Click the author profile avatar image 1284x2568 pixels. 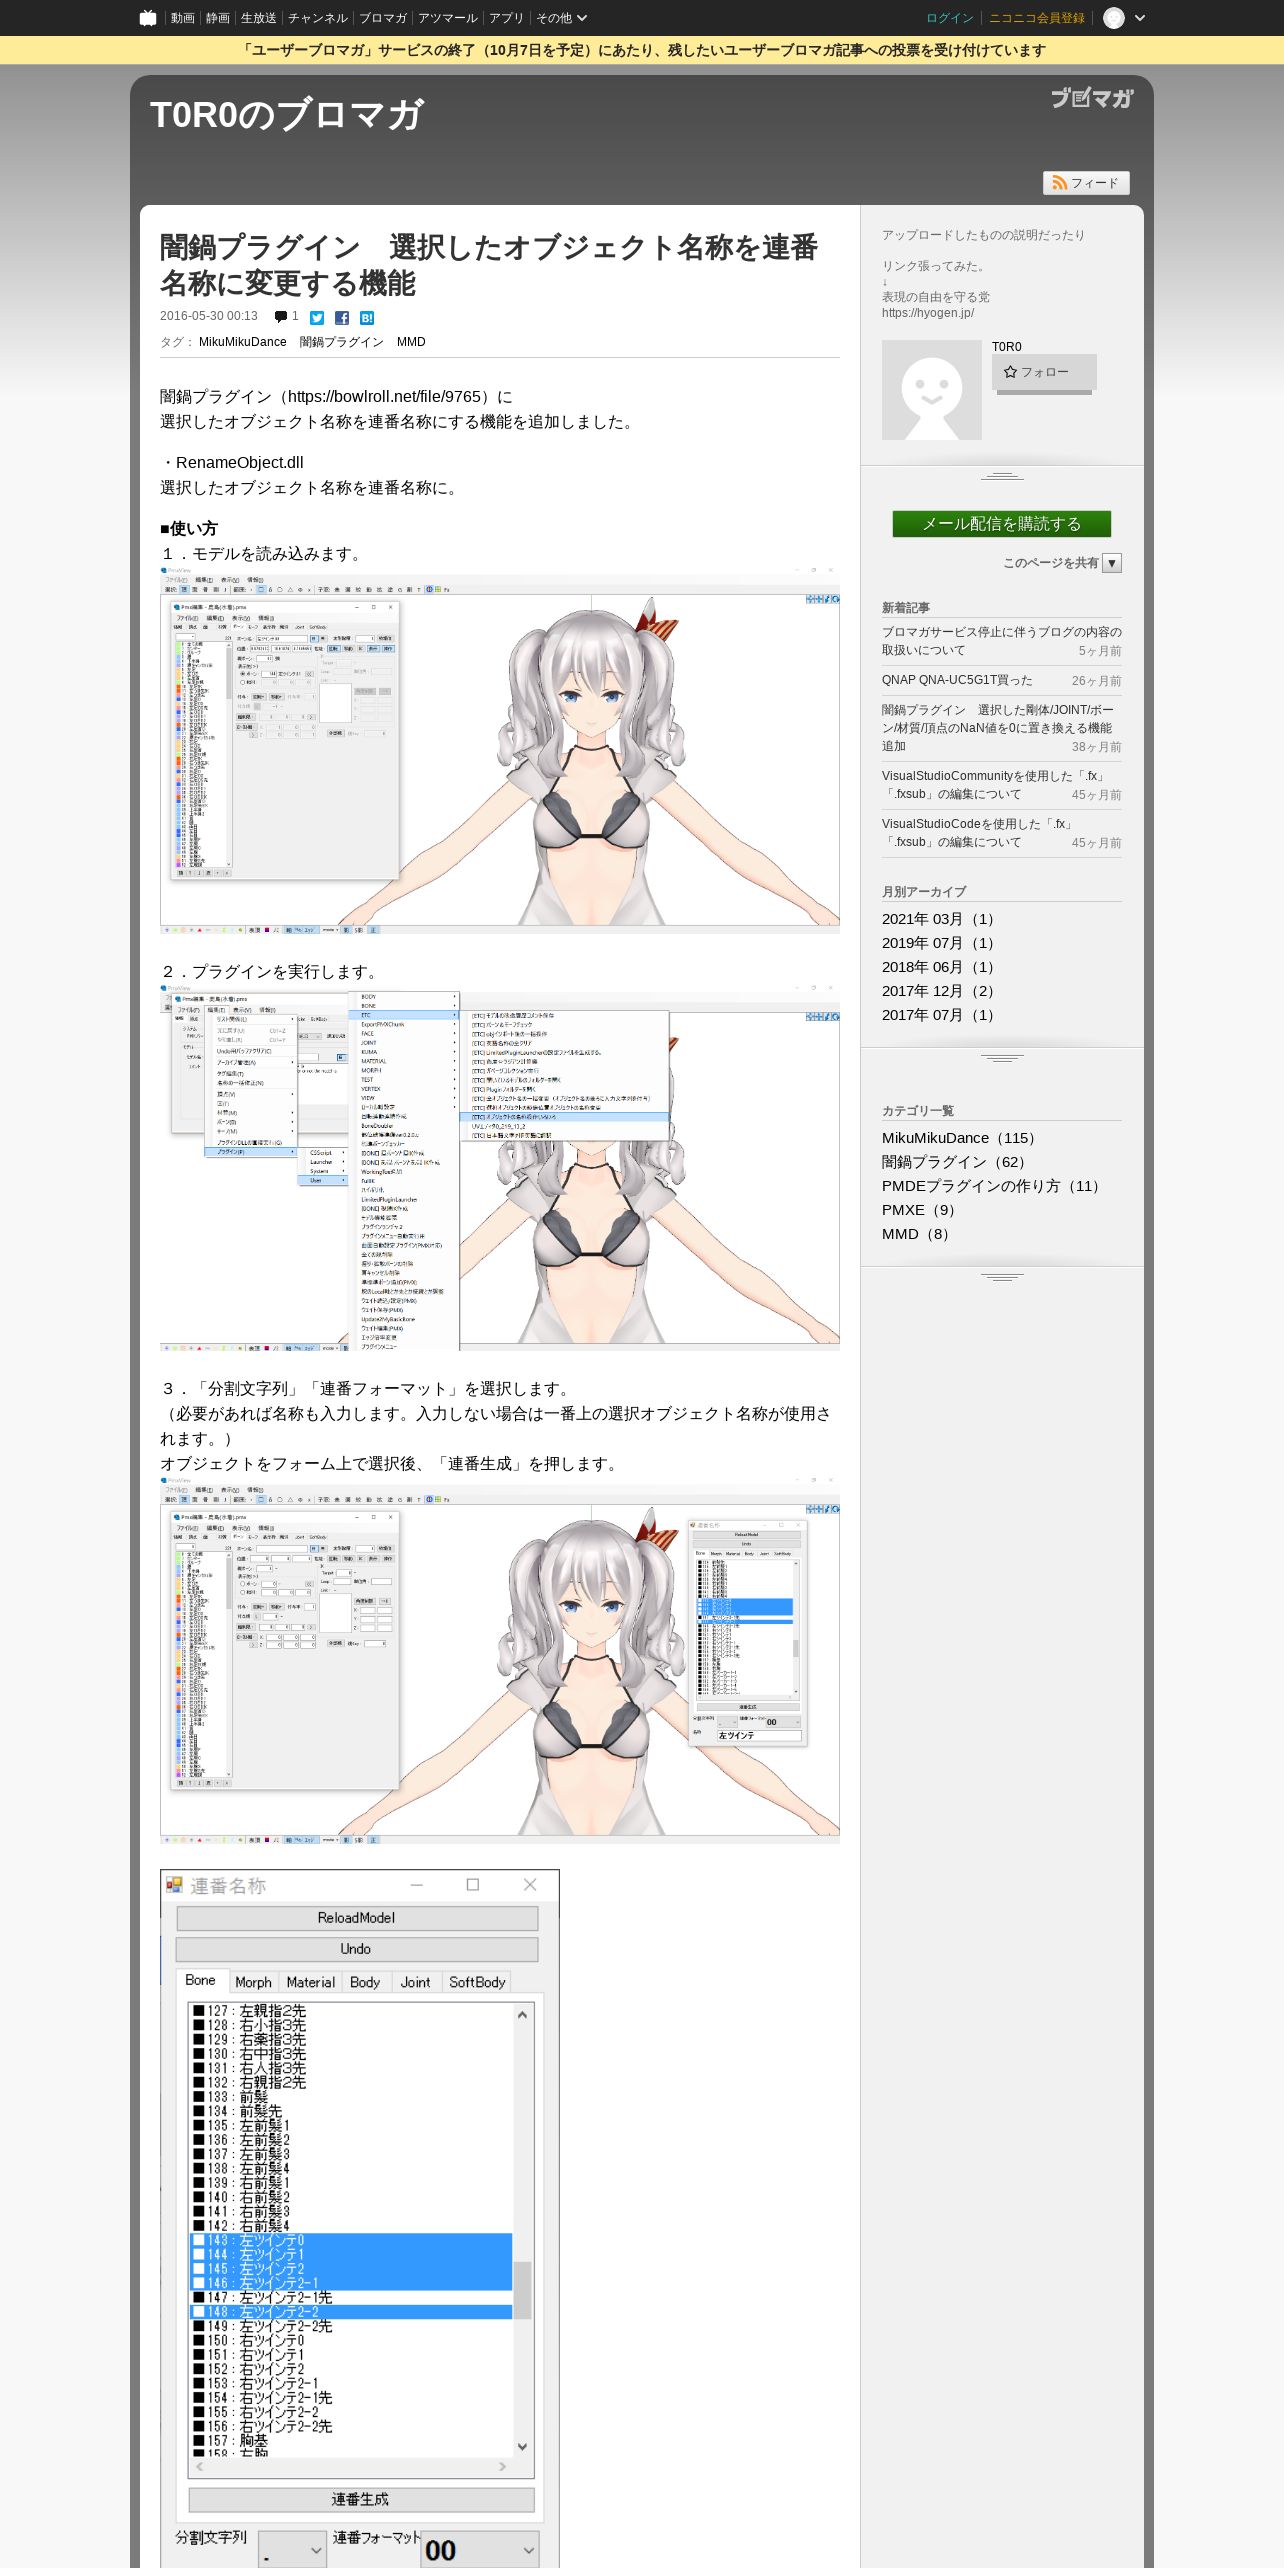pos(932,390)
